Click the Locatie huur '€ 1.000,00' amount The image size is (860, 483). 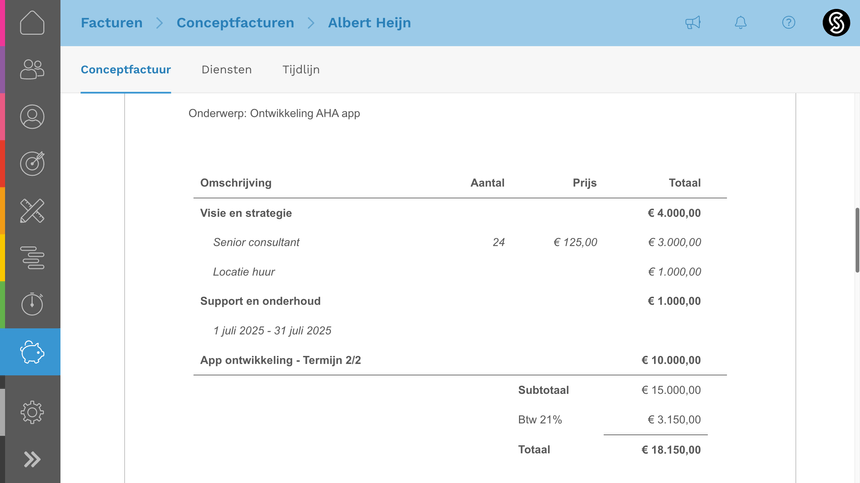(x=675, y=272)
